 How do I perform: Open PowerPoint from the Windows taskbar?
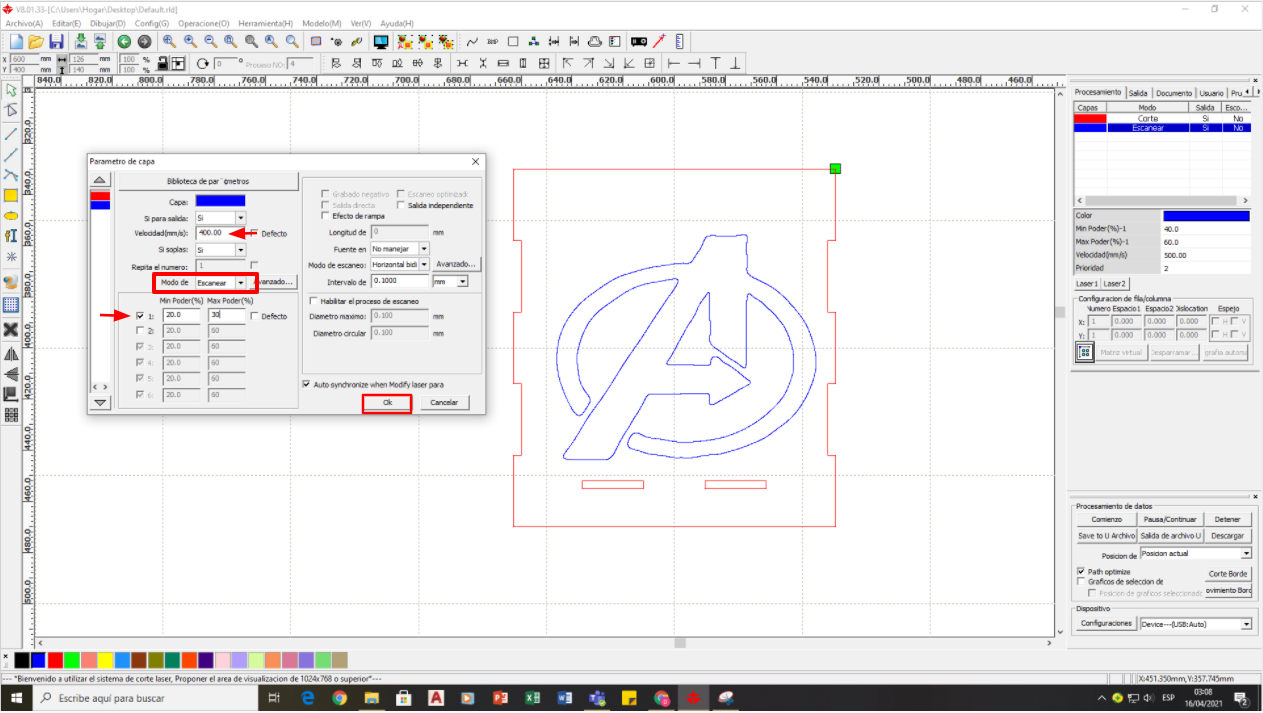pos(501,698)
